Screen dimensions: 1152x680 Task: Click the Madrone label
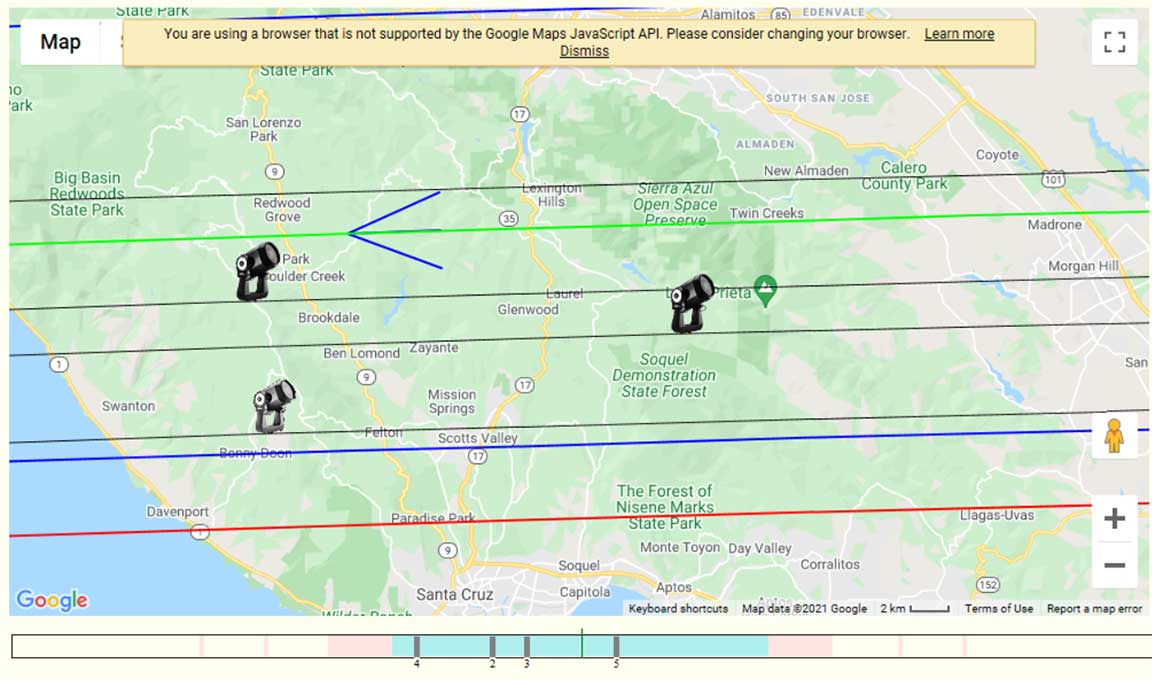pyautogui.click(x=1054, y=225)
